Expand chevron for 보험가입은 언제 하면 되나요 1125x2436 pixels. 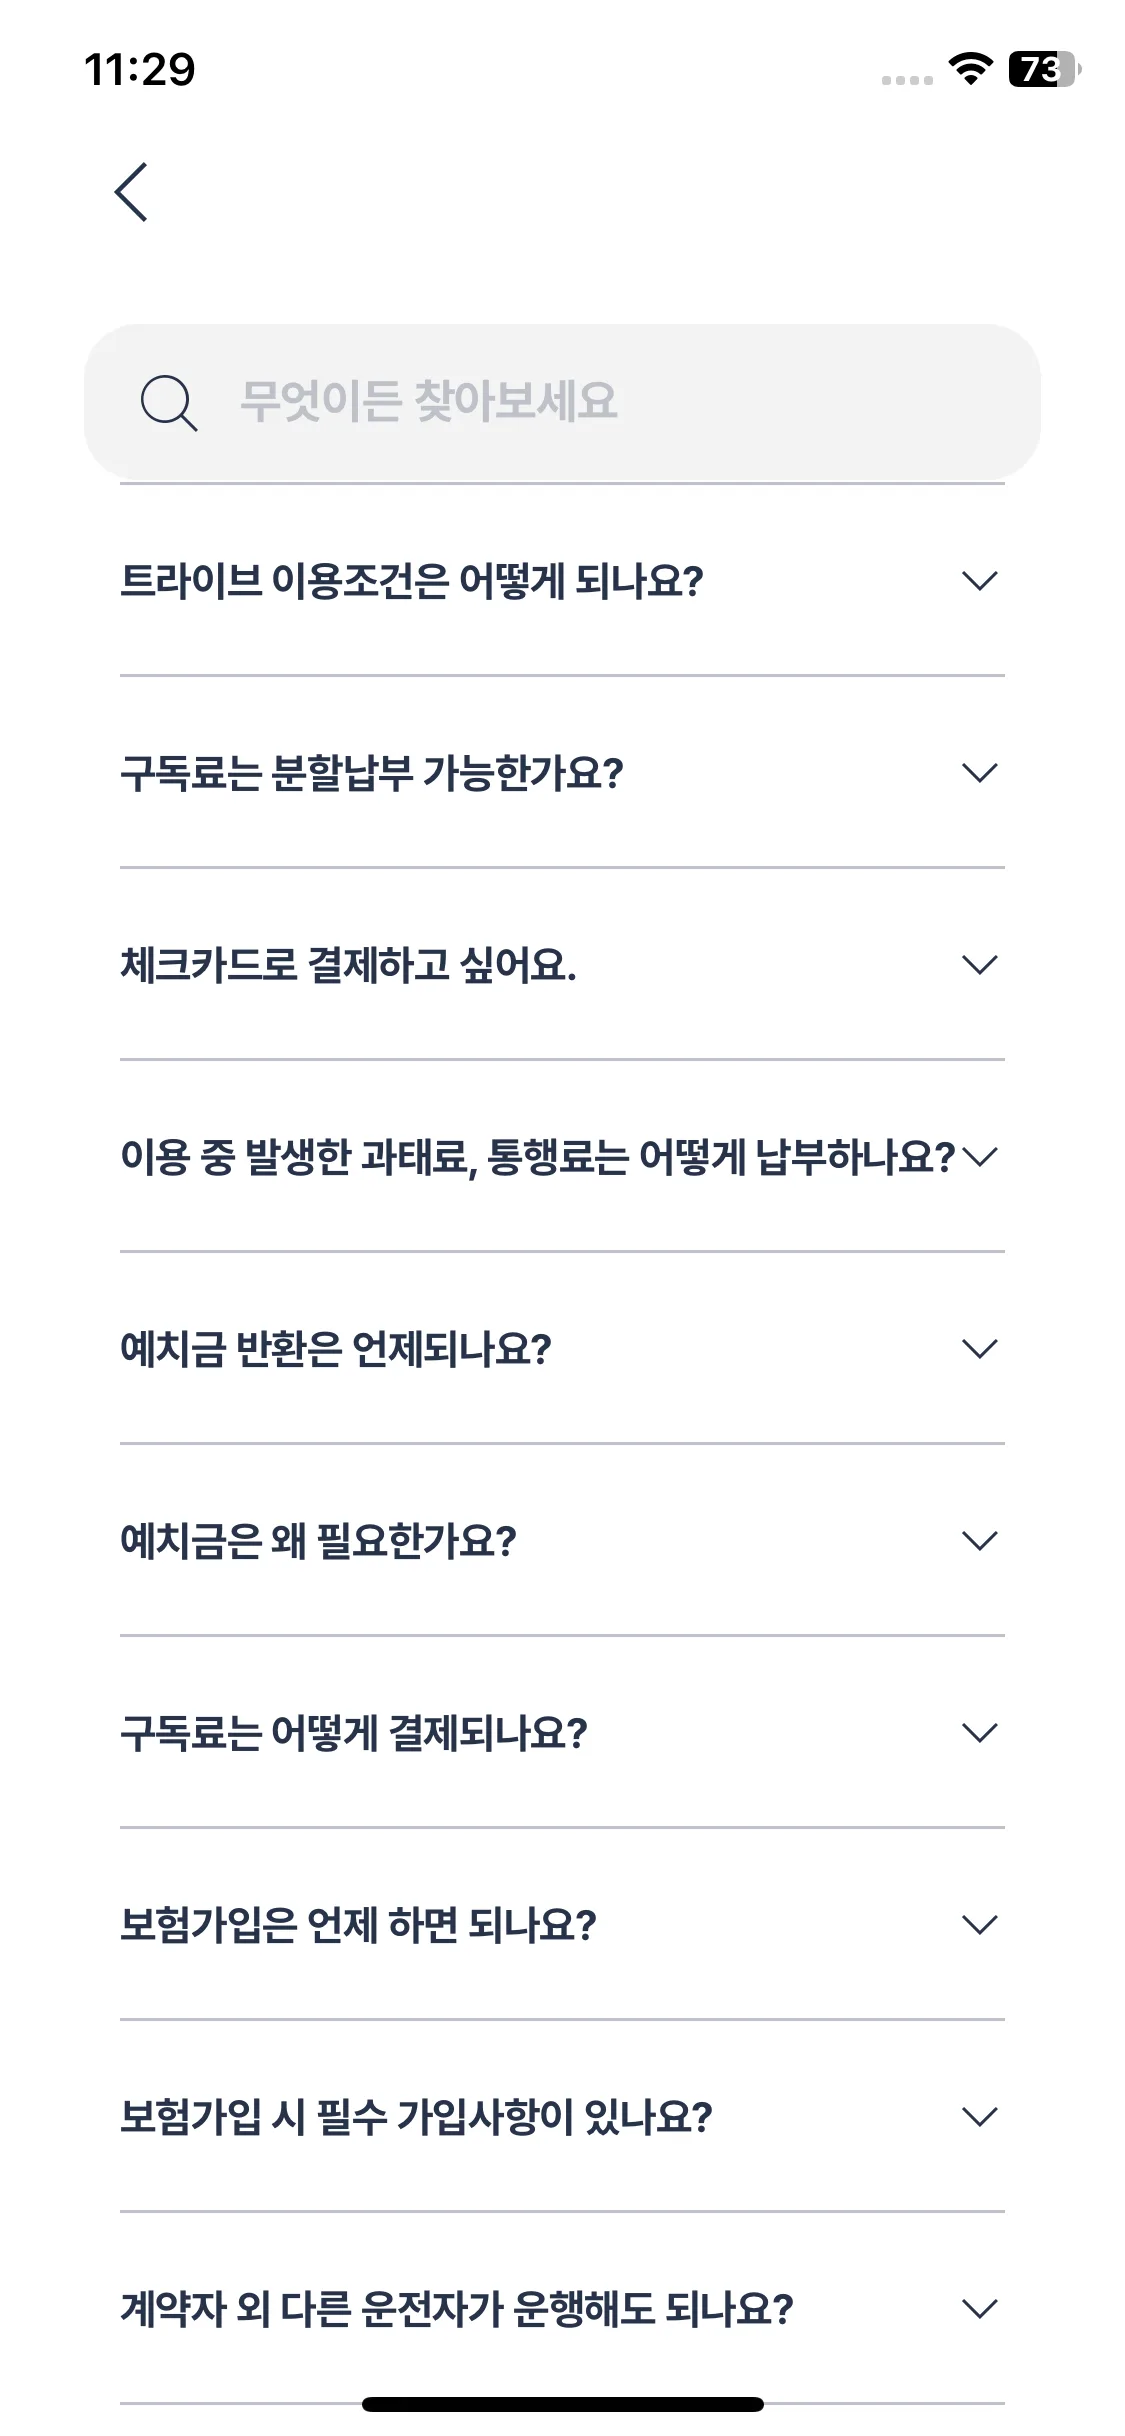(979, 1925)
